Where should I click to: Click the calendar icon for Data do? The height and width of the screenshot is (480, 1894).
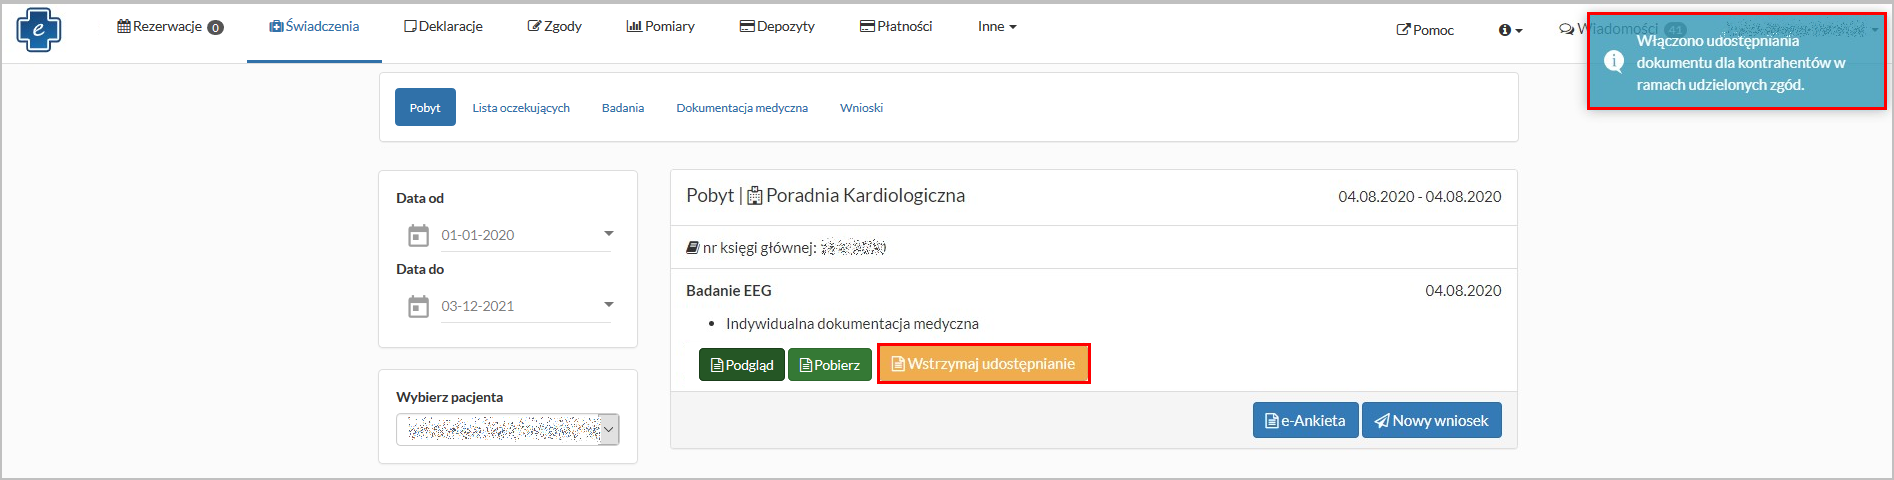click(x=418, y=307)
